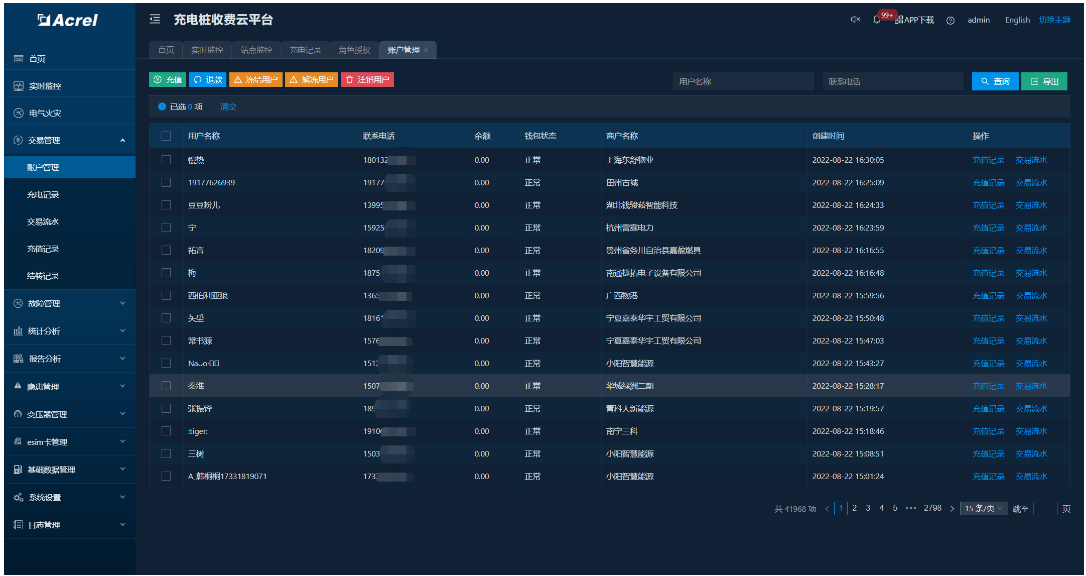
Task: Focus the 用户名称 search field
Action: 743,82
